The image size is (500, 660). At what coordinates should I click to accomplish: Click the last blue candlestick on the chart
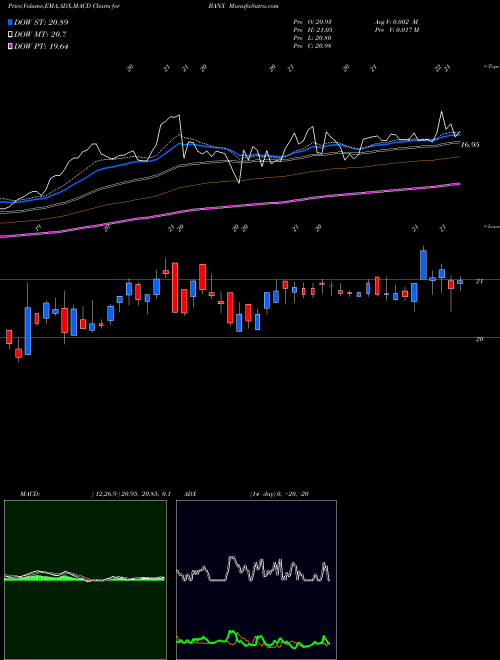pos(460,282)
